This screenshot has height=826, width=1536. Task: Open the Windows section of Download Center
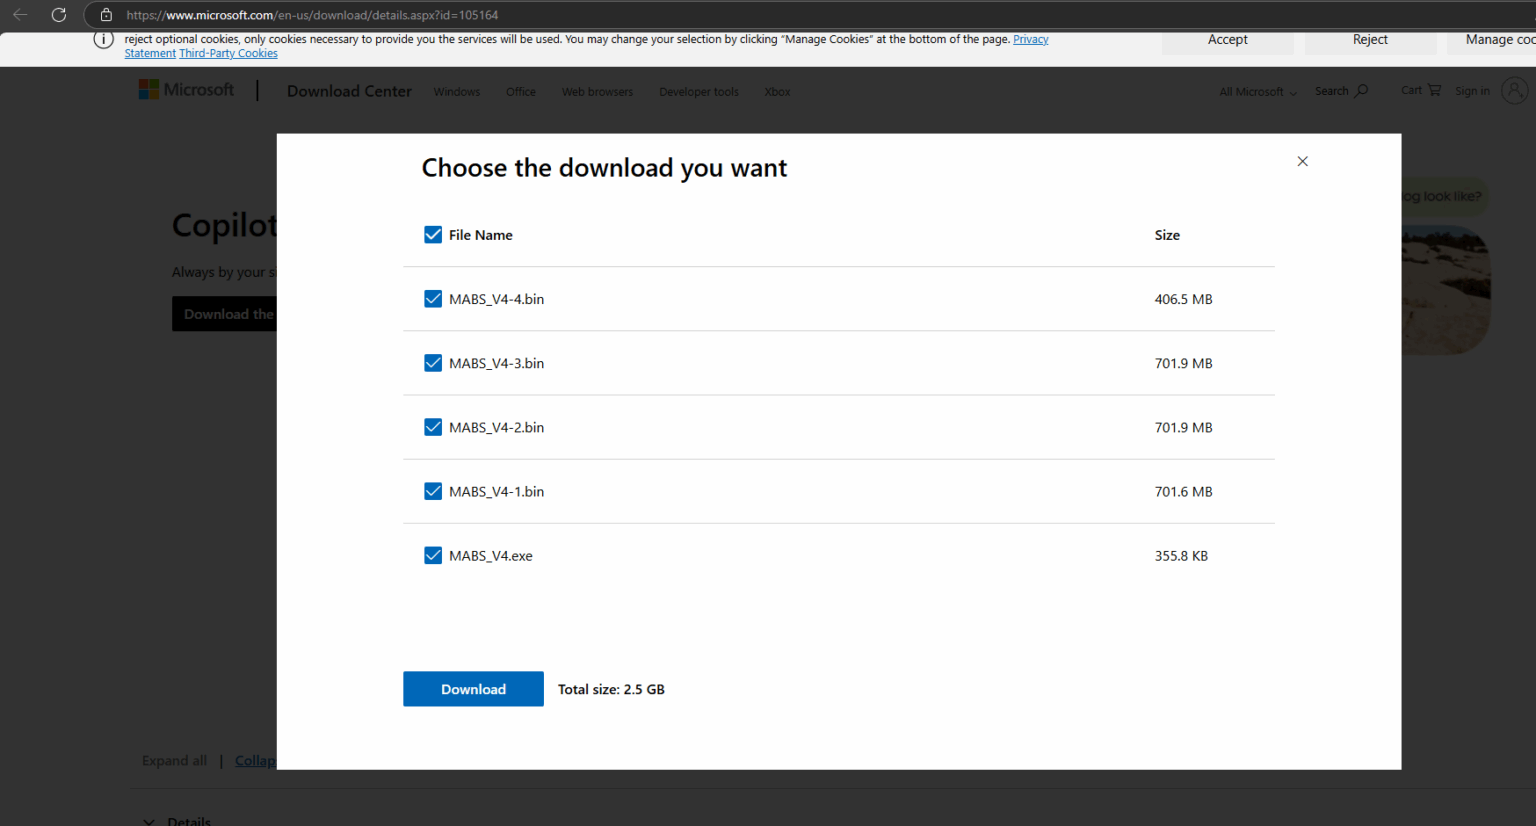pyautogui.click(x=456, y=91)
